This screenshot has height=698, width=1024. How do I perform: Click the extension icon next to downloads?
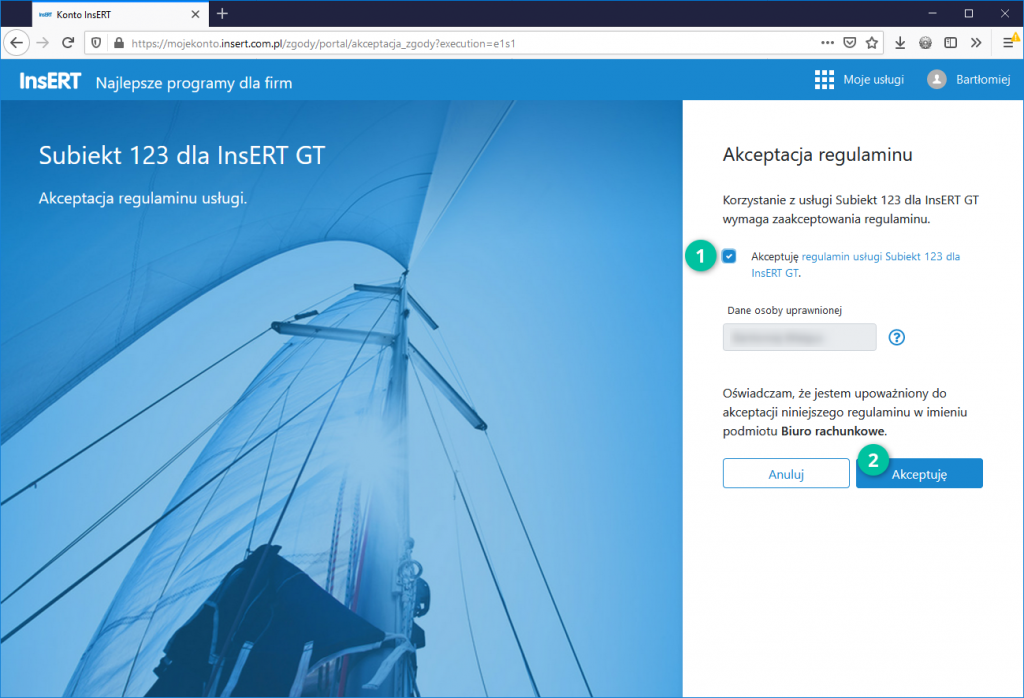click(925, 43)
